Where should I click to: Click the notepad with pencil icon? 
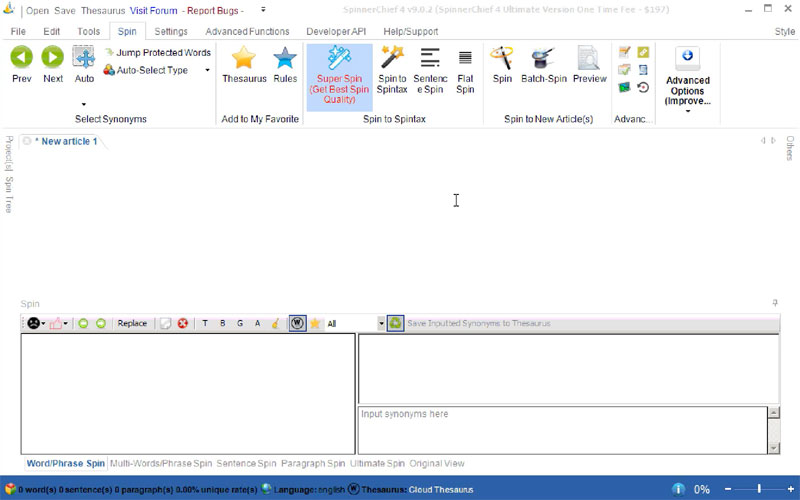[x=624, y=52]
